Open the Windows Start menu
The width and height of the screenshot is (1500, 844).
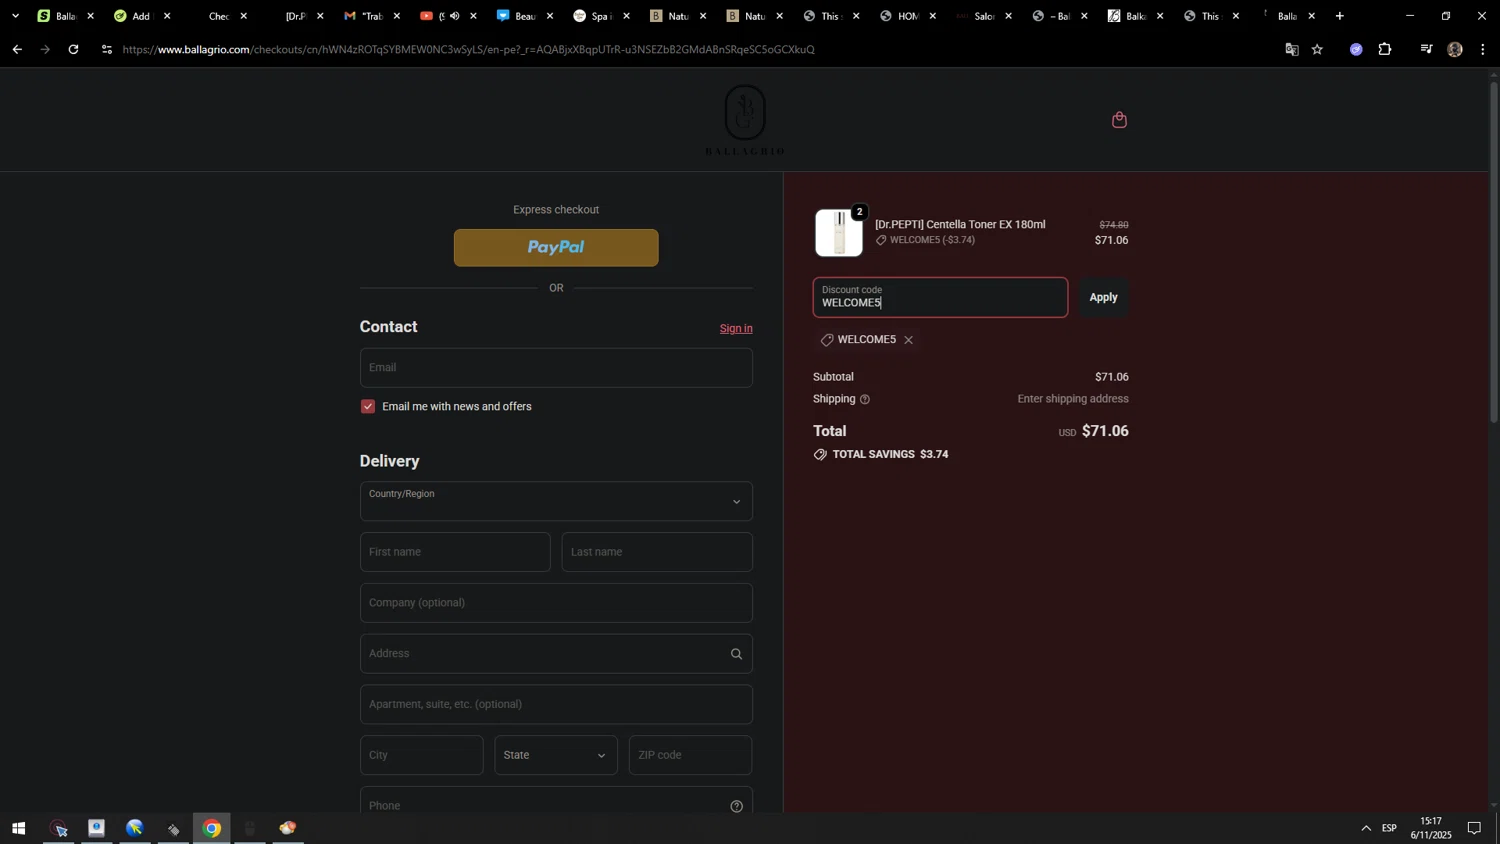click(x=18, y=828)
